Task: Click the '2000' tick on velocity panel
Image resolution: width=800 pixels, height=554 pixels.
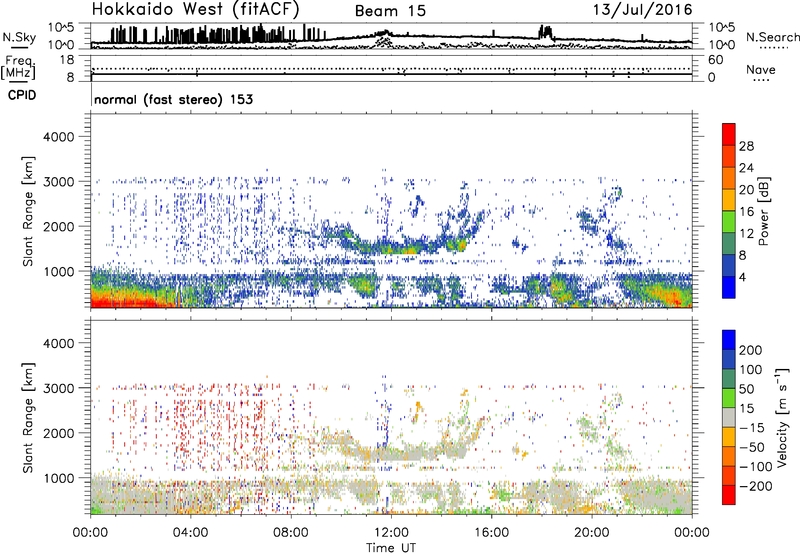Action: [58, 433]
